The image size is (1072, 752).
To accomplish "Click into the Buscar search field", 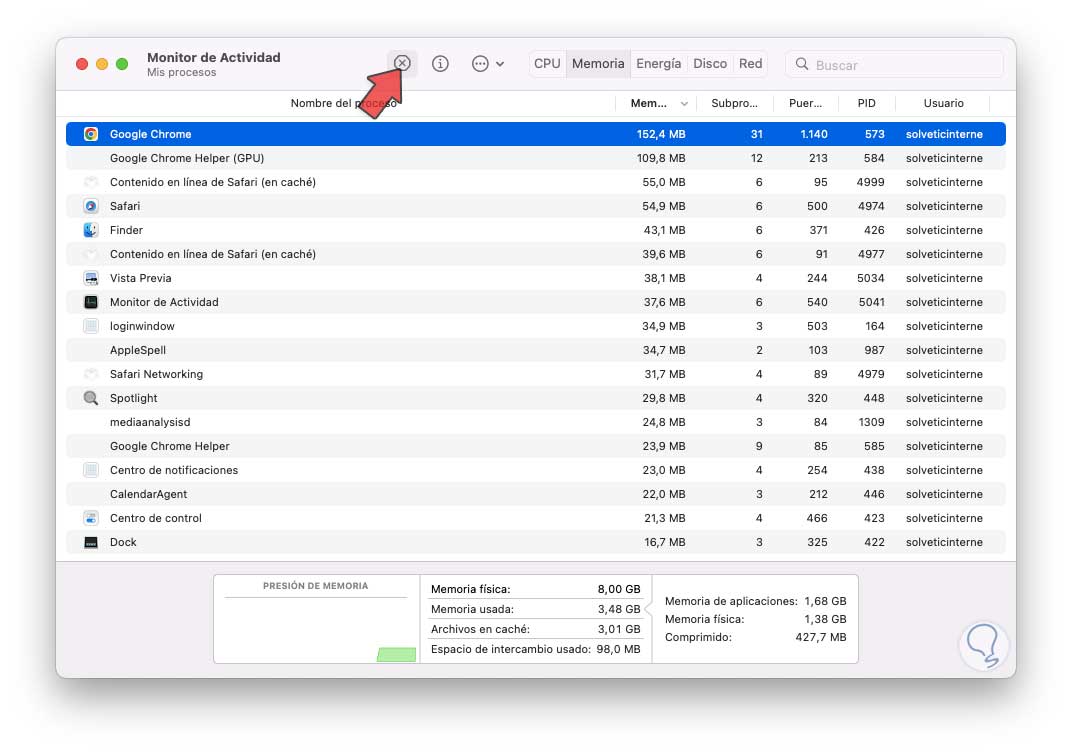I will pos(894,64).
